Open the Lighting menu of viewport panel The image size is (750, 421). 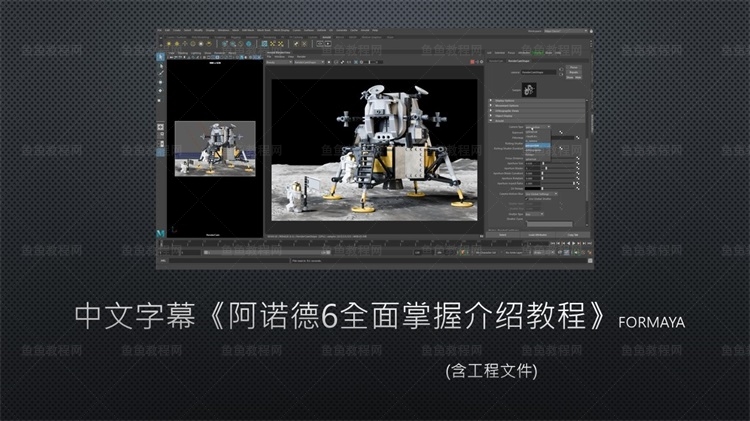coord(196,53)
